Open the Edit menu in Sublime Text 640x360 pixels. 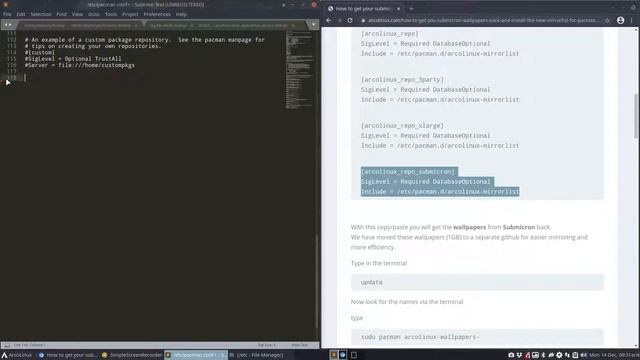21,14
